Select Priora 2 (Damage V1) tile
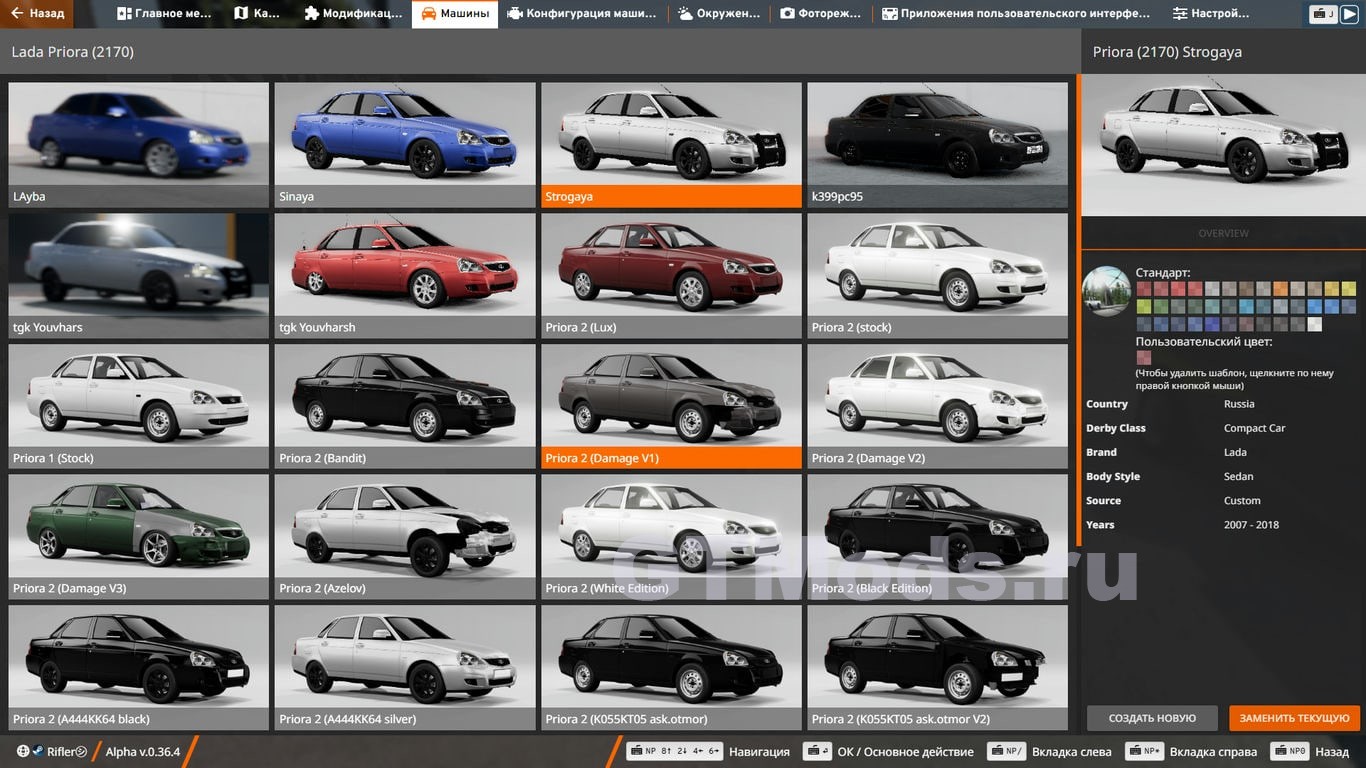Screen dimensions: 1366x768 [671, 406]
